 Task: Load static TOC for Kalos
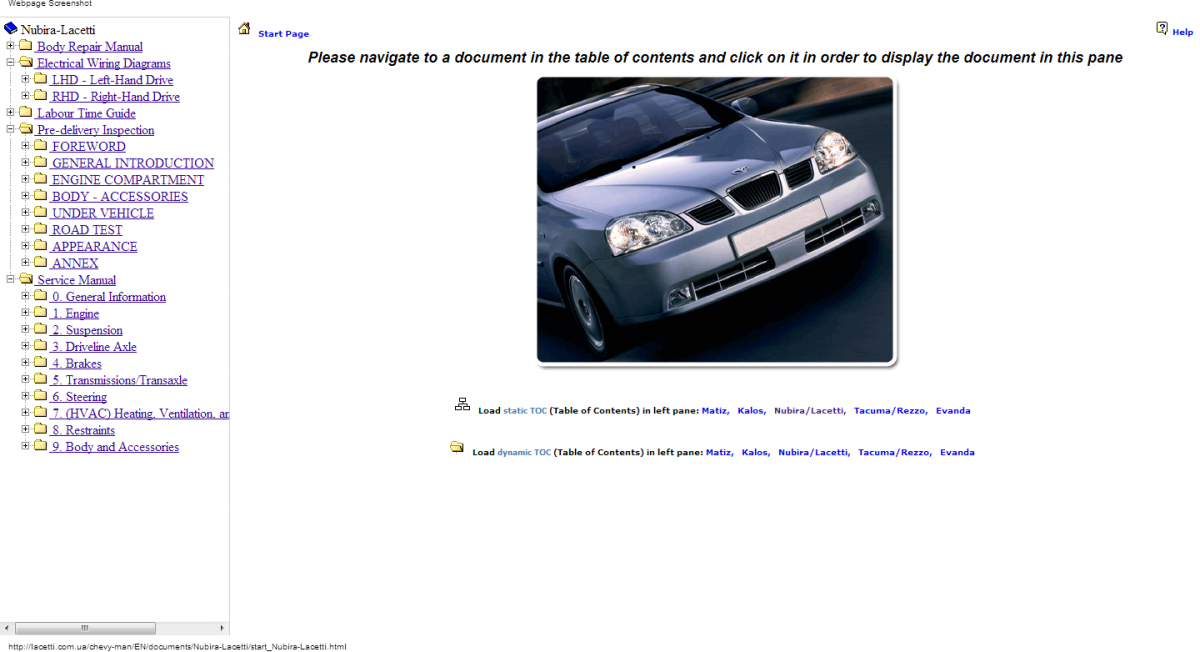pyautogui.click(x=751, y=411)
